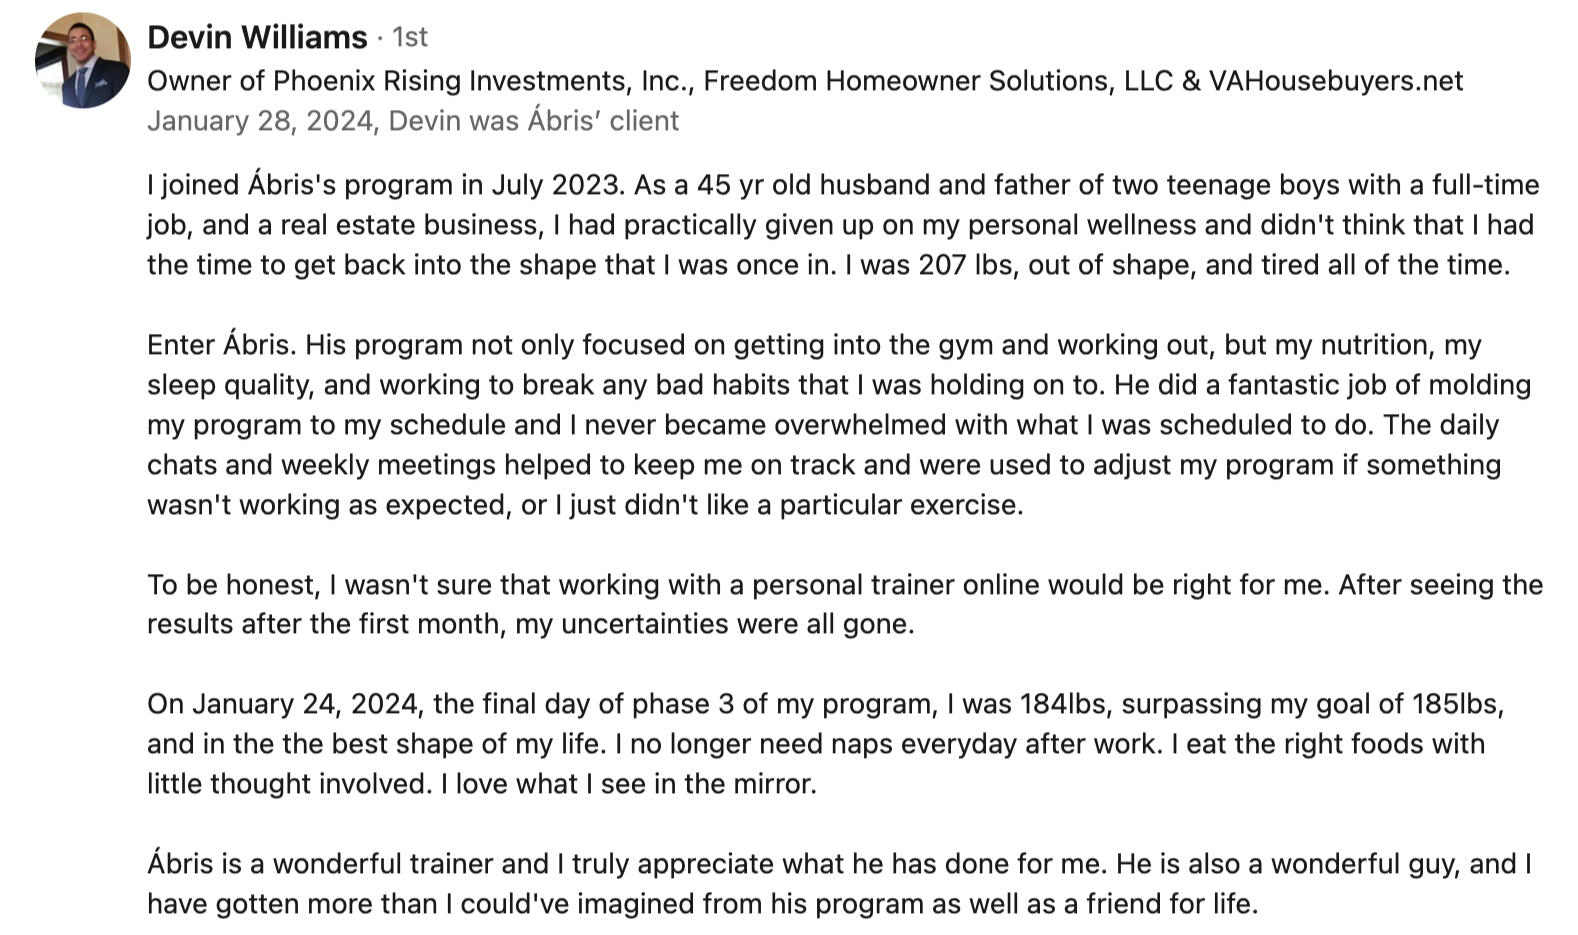Click the 1st connection degree label

pos(410,37)
